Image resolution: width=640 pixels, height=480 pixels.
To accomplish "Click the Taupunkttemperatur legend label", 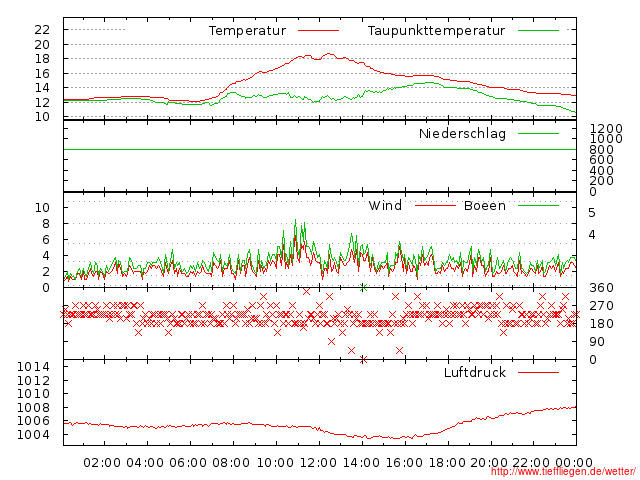I will pyautogui.click(x=436, y=31).
